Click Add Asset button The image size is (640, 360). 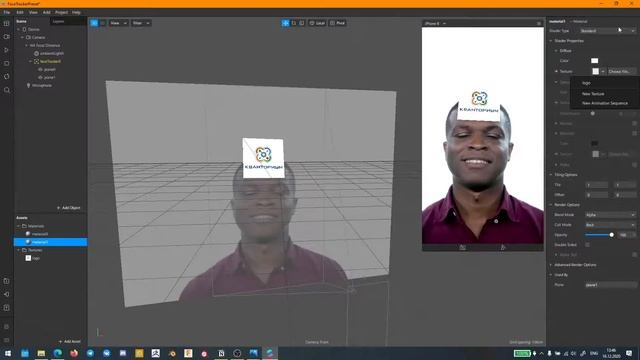tap(69, 341)
